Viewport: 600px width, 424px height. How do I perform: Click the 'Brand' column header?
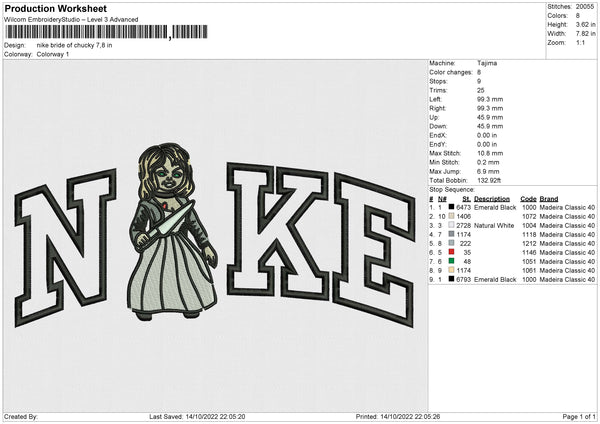coord(549,199)
